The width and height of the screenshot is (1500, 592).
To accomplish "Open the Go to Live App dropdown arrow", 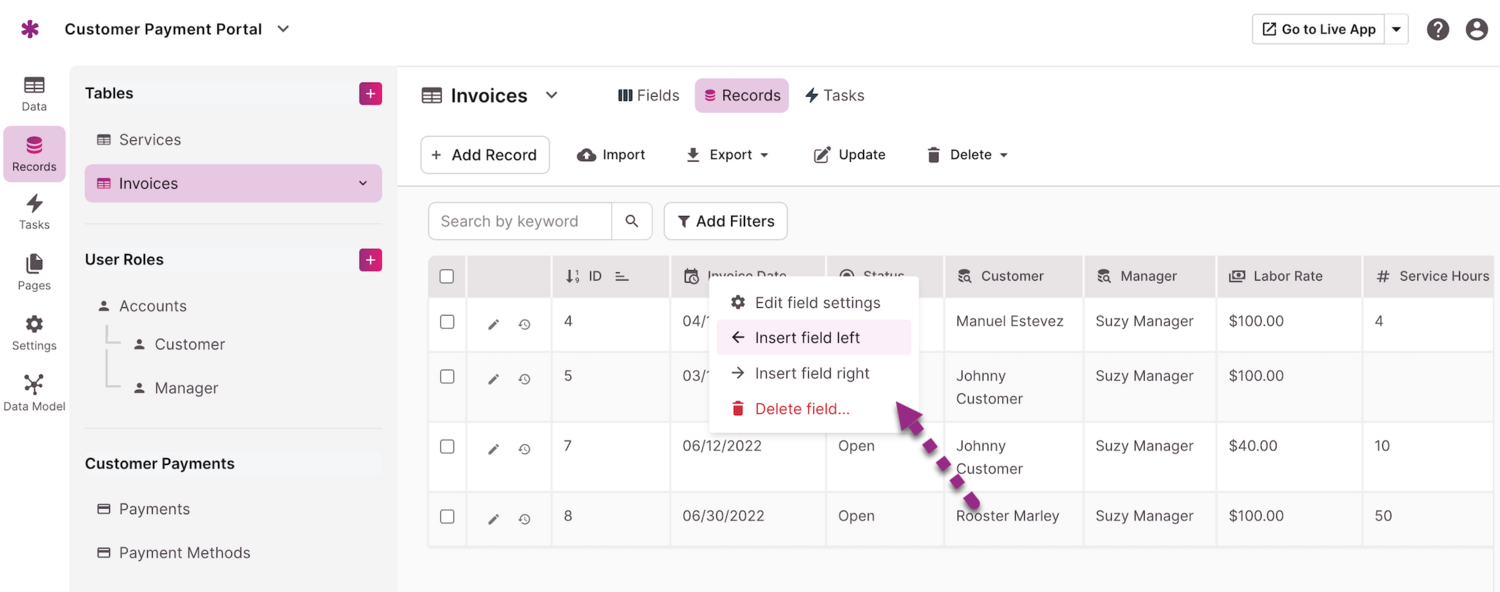I will tap(1397, 29).
